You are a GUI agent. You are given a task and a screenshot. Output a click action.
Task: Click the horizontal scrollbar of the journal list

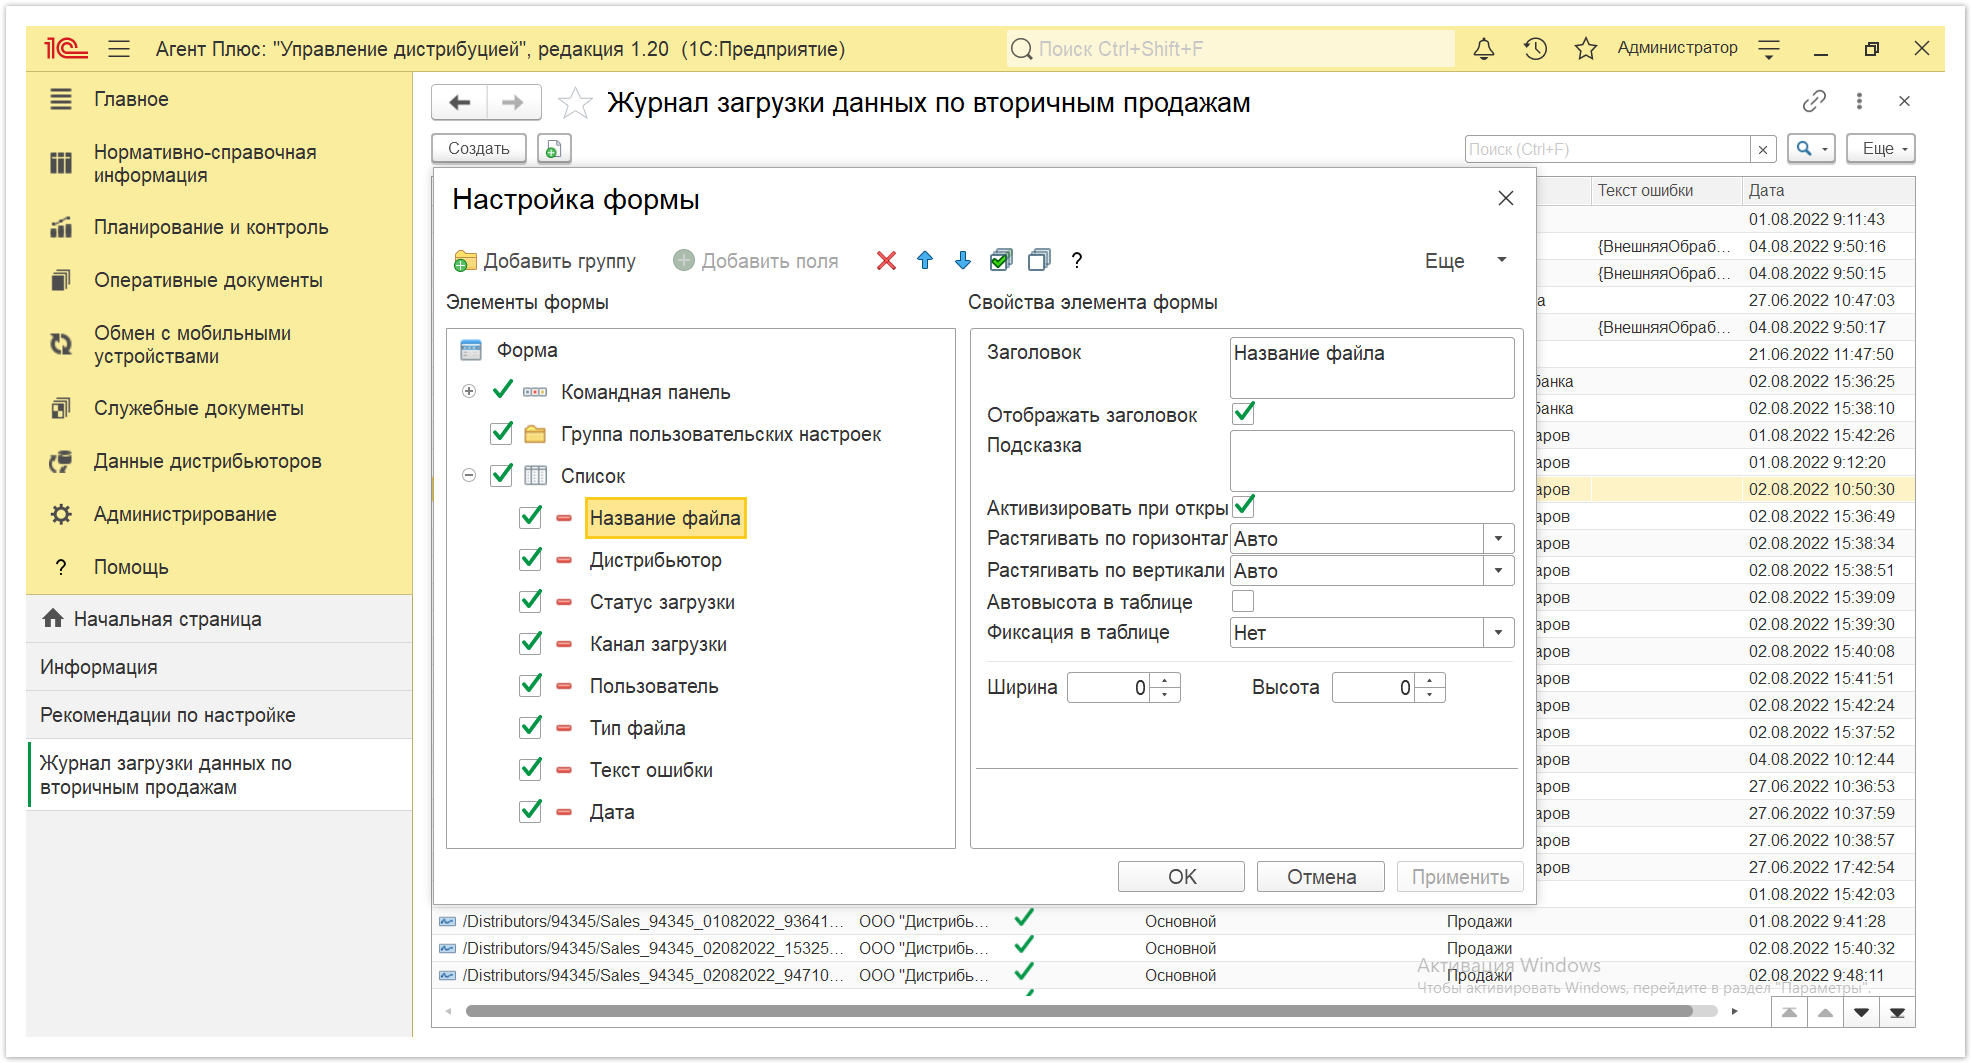pyautogui.click(x=1080, y=1011)
